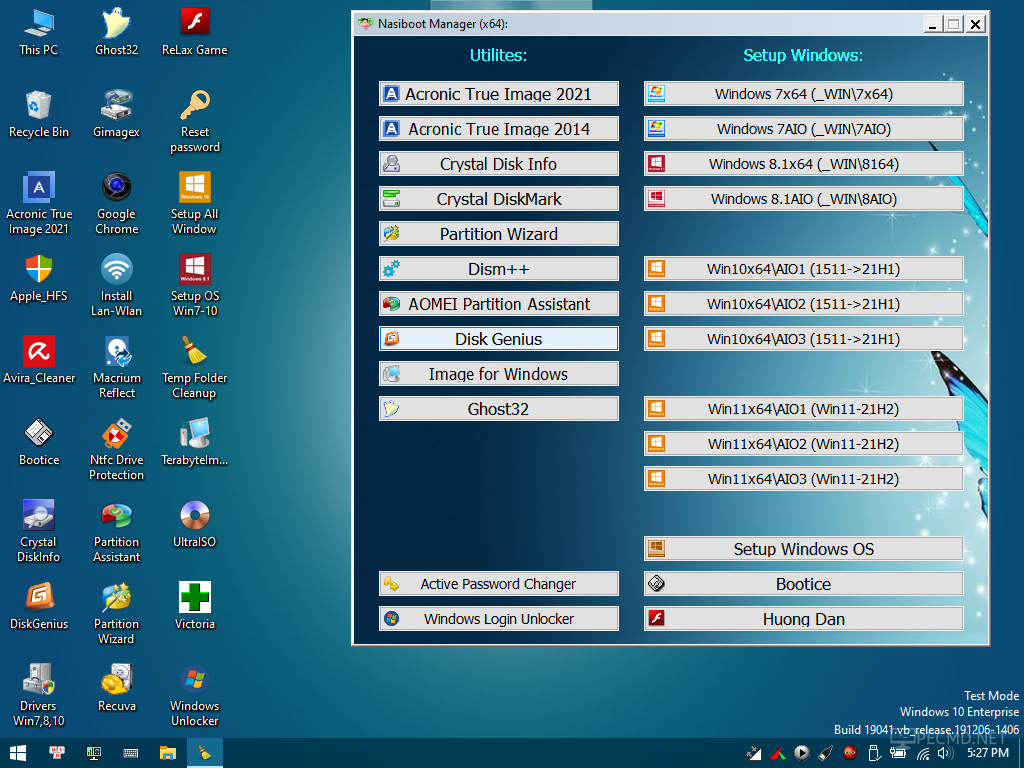Open Huong Dan guide button
The width and height of the screenshot is (1024, 768).
pyautogui.click(x=803, y=619)
